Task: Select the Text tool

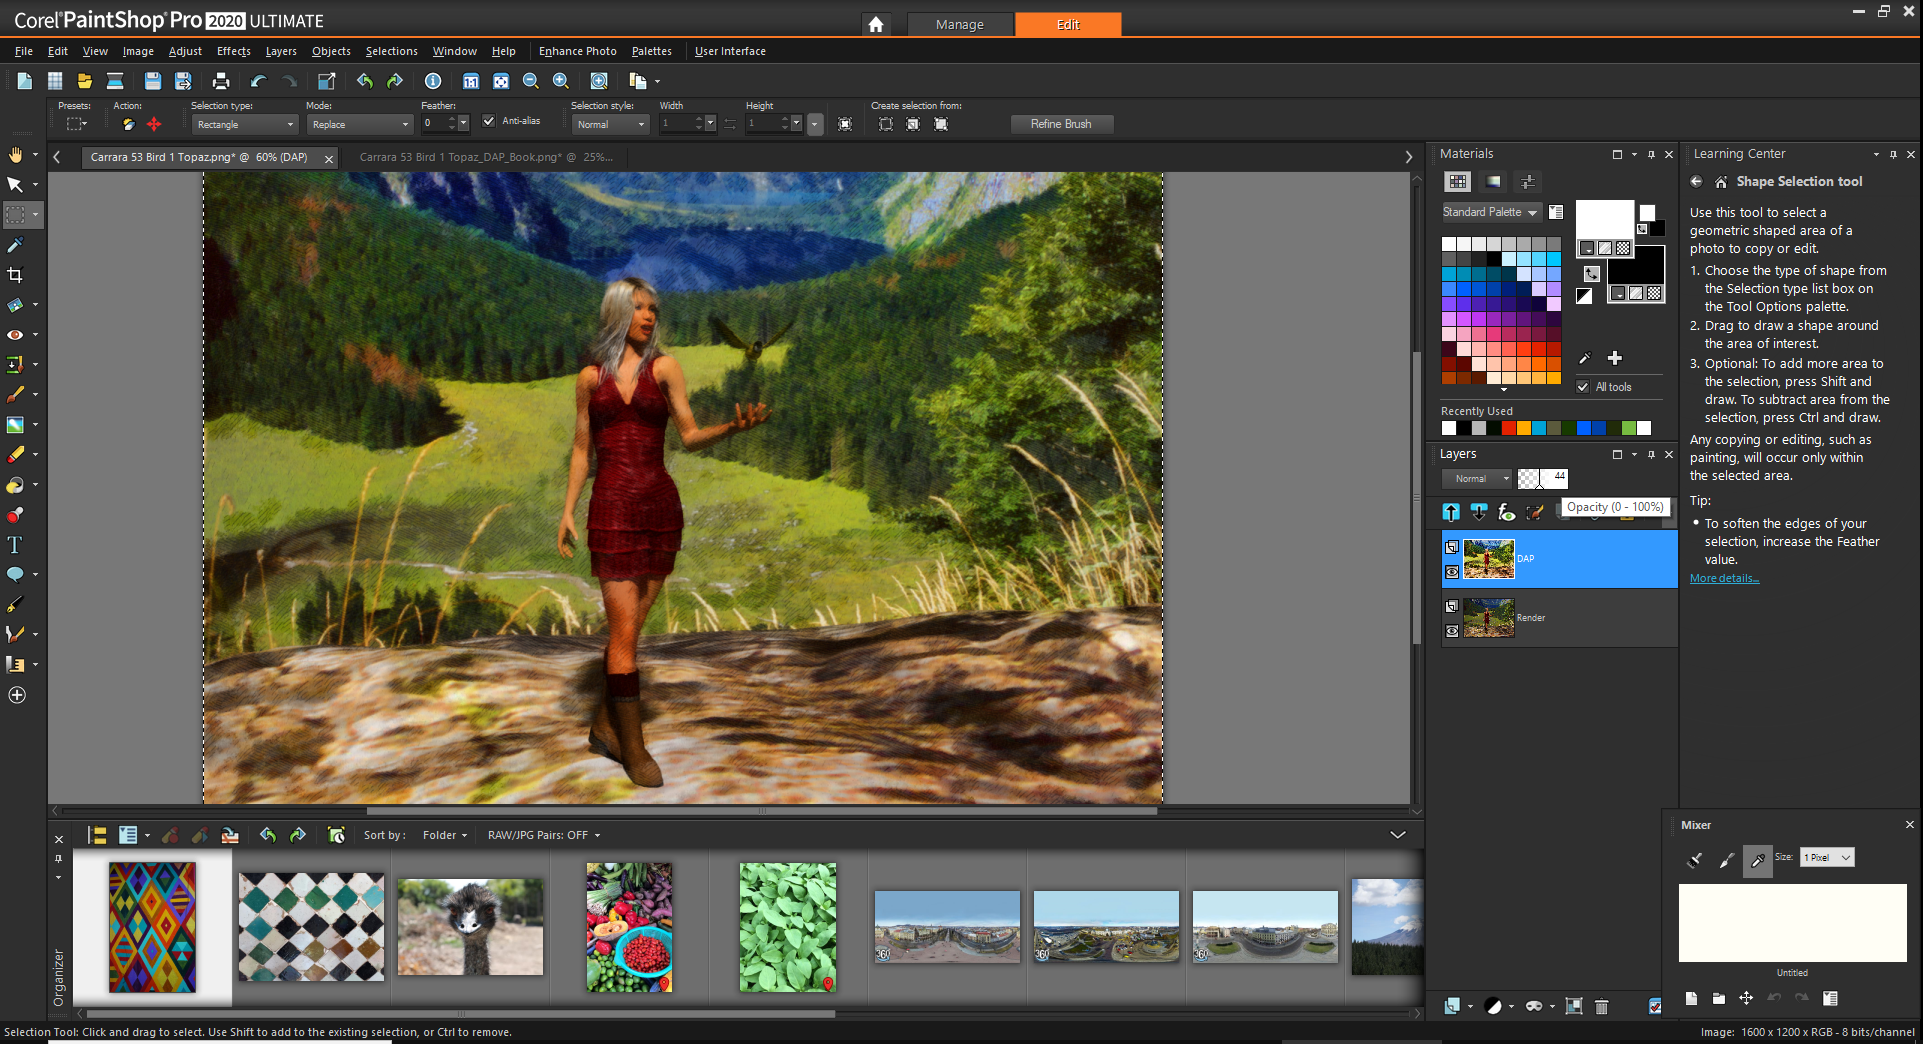Action: click(x=15, y=545)
